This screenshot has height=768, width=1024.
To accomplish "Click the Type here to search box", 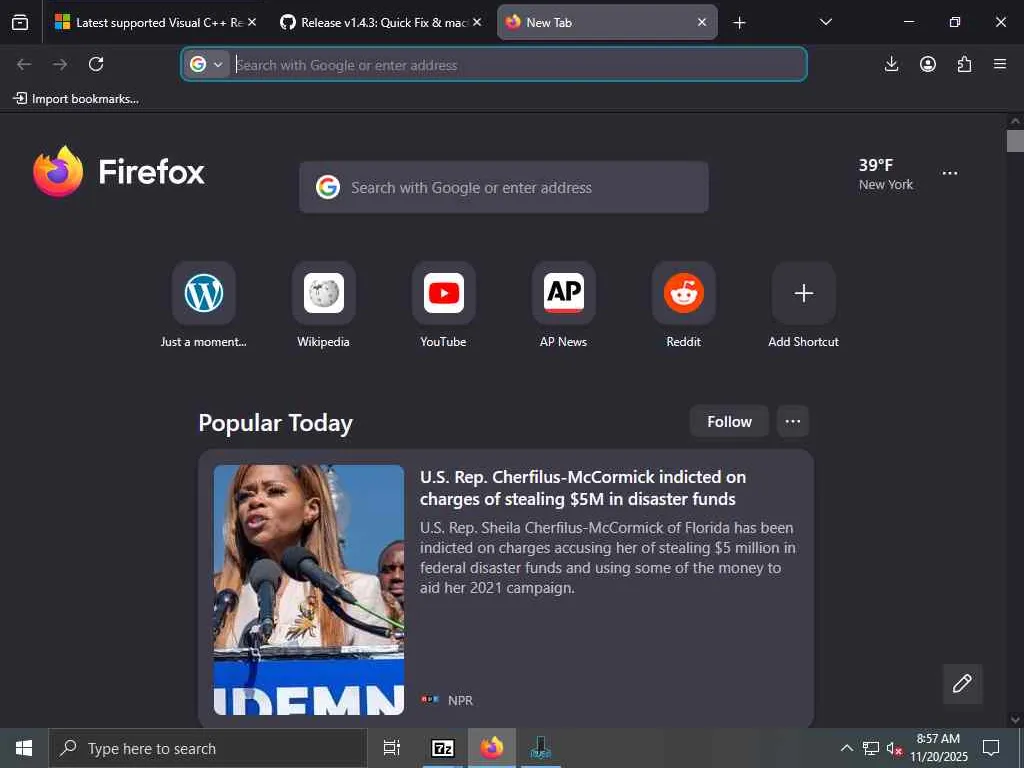I will [x=208, y=748].
